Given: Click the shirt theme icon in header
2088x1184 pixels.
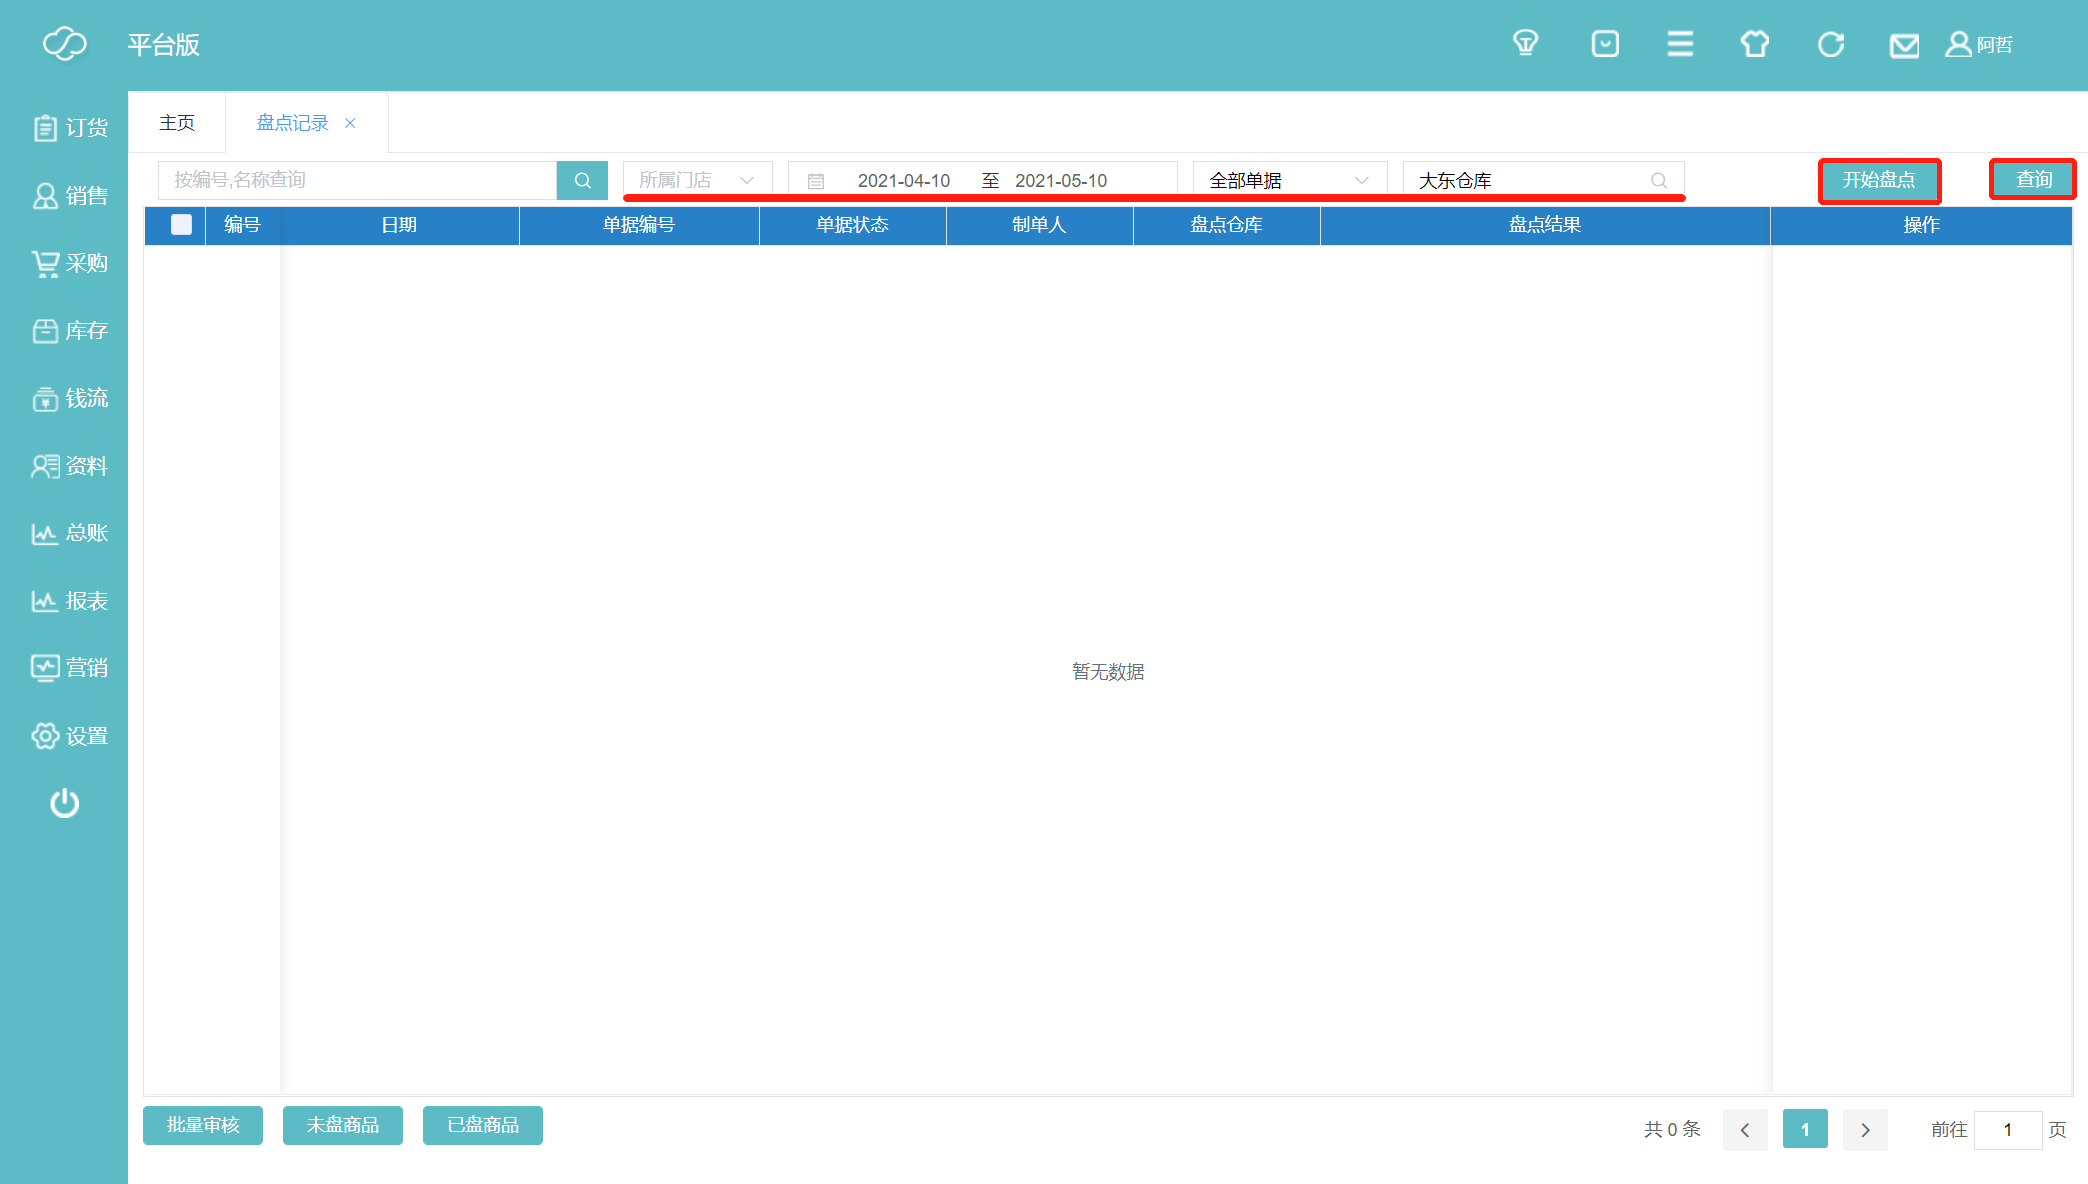Looking at the screenshot, I should click(x=1754, y=44).
